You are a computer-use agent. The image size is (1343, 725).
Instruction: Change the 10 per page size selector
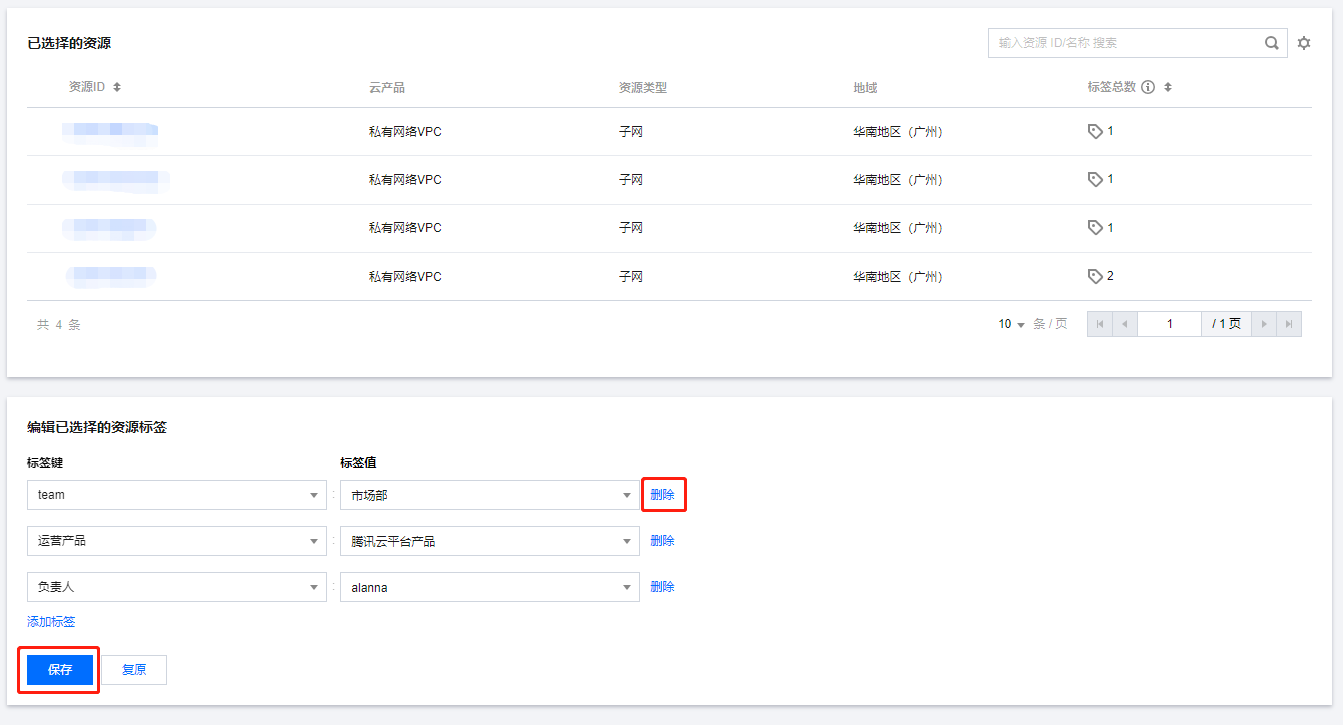point(1012,324)
